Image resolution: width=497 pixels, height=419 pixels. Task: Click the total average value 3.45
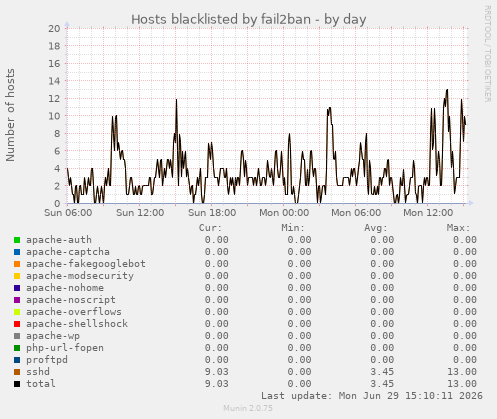pyautogui.click(x=382, y=384)
